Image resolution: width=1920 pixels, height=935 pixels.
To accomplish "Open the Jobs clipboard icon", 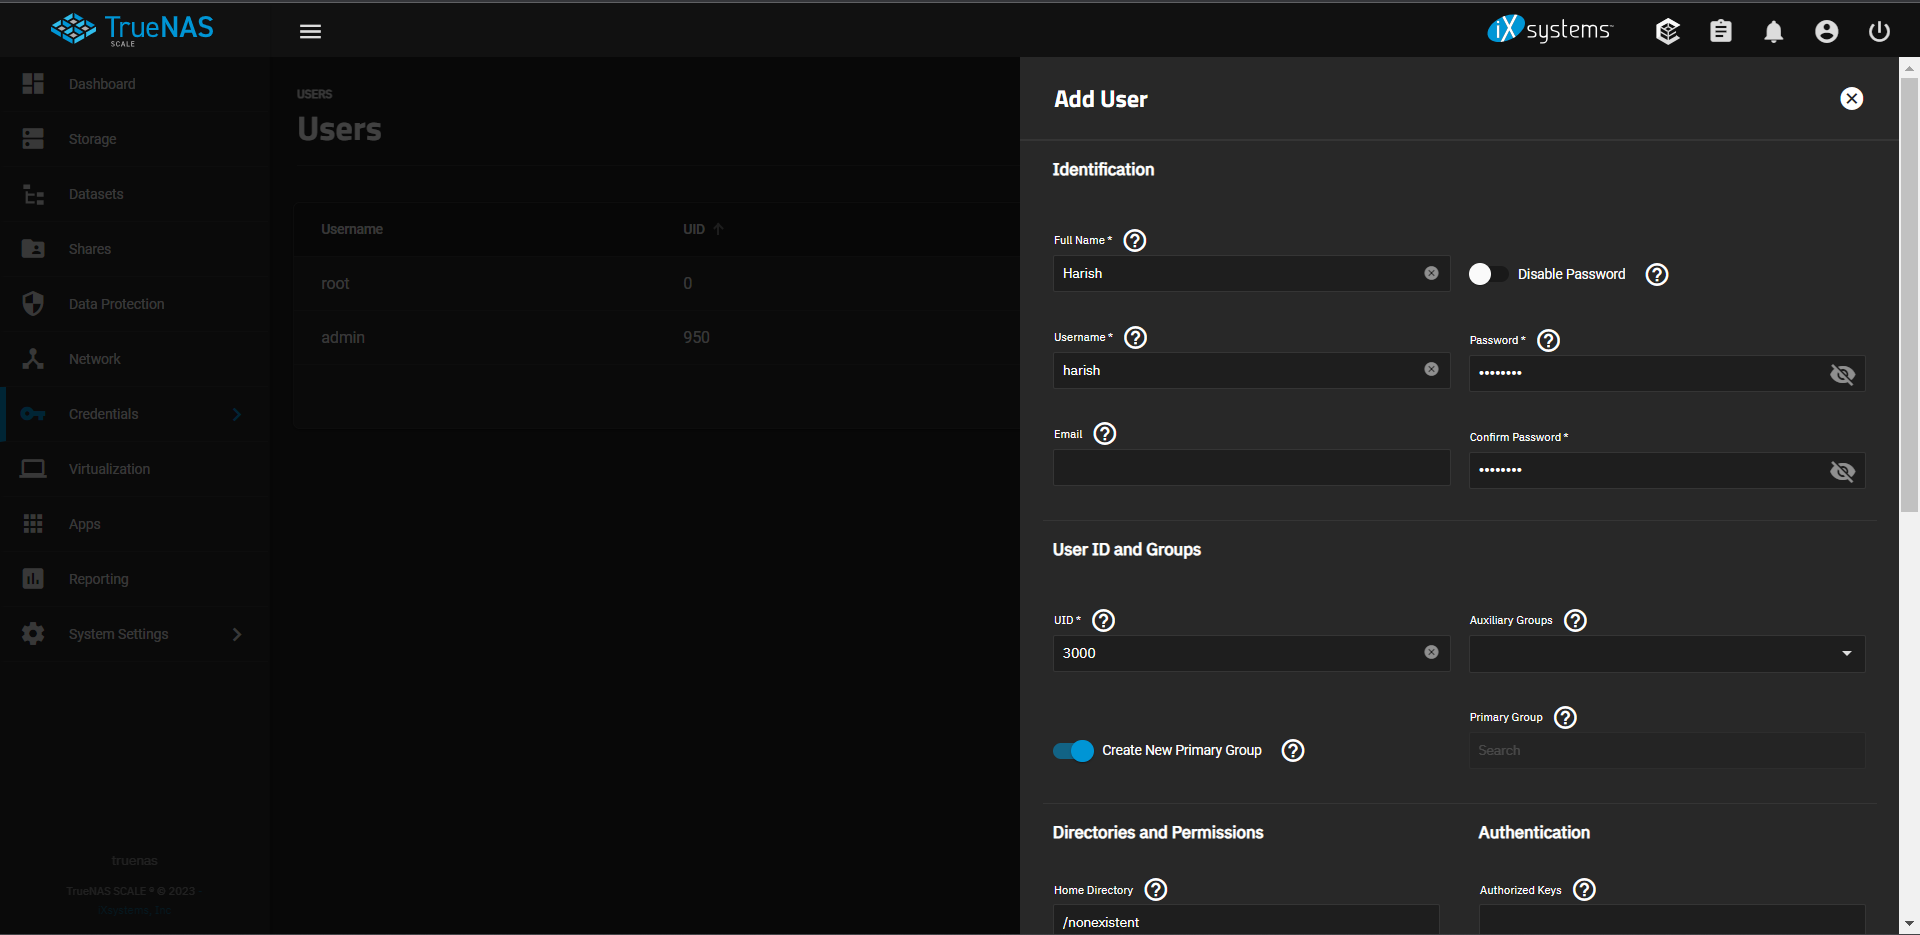I will (1721, 31).
